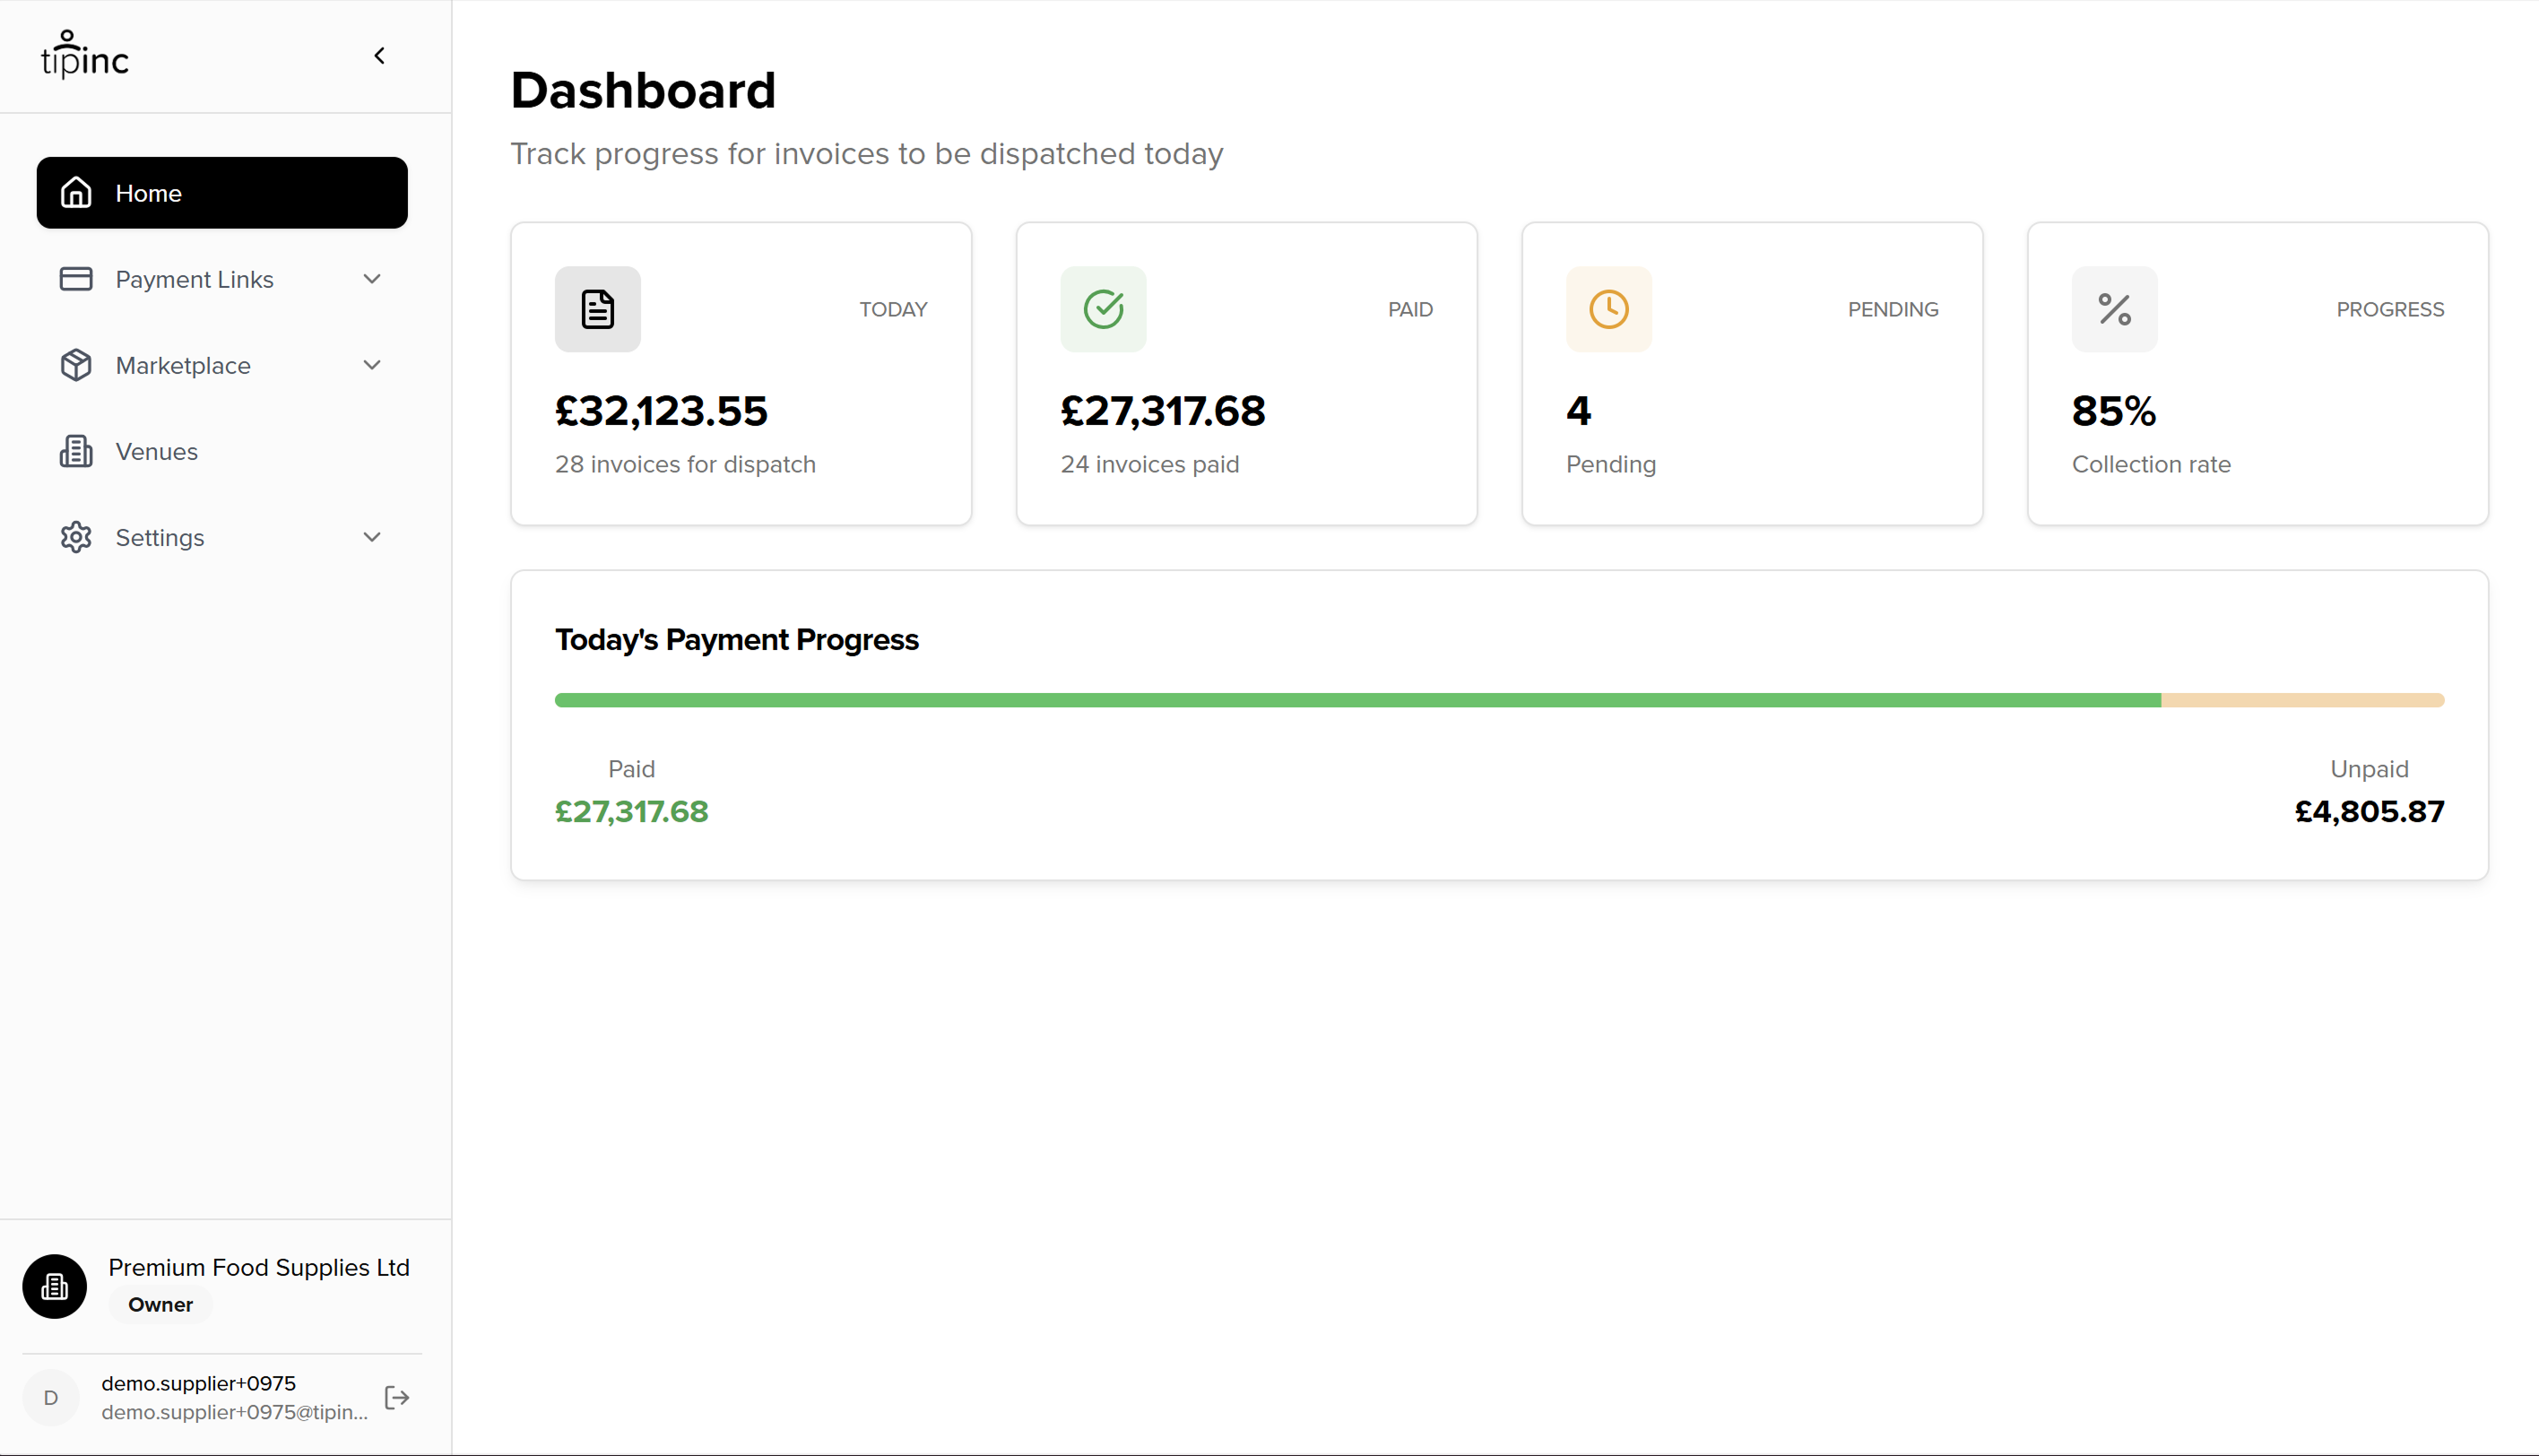The image size is (2539, 1456).
Task: Click the green paid section of the progress bar
Action: click(x=1357, y=700)
